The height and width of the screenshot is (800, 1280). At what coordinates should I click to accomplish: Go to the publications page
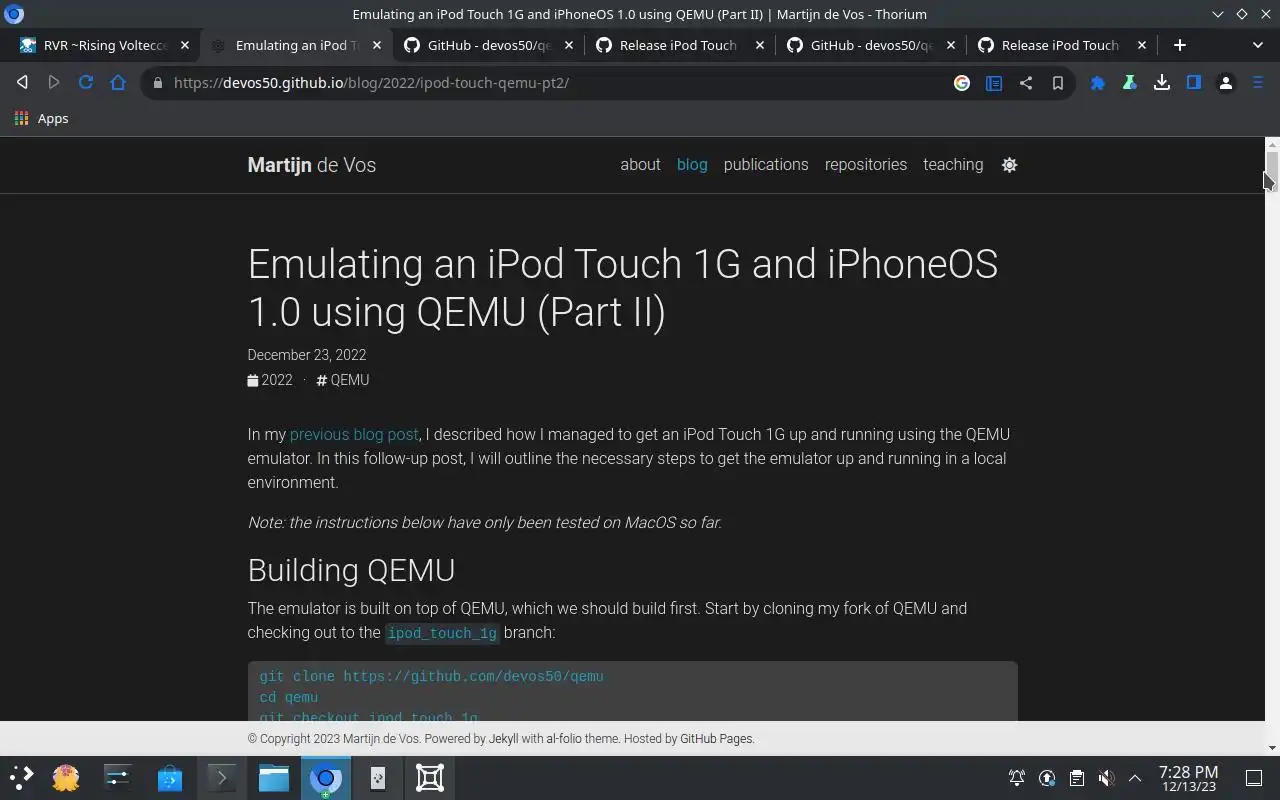pos(766,165)
